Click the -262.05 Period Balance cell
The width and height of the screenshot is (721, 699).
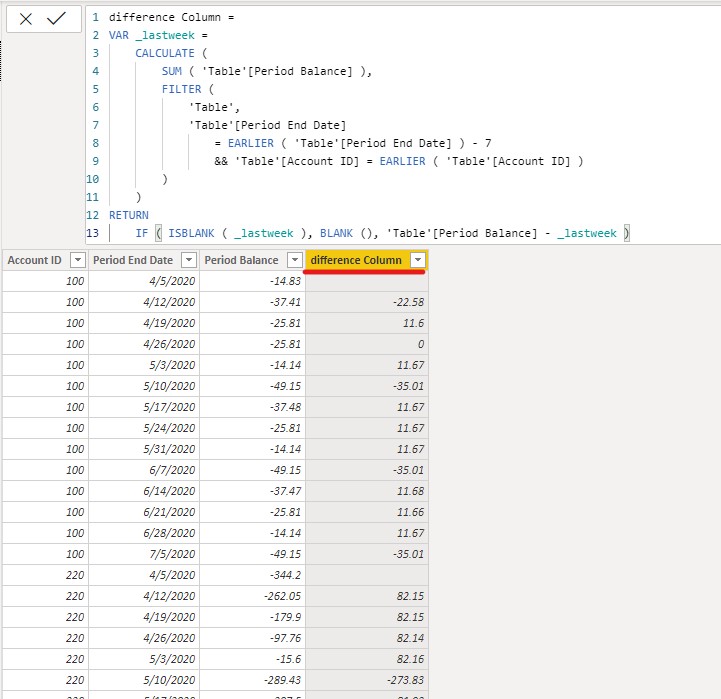(x=252, y=596)
